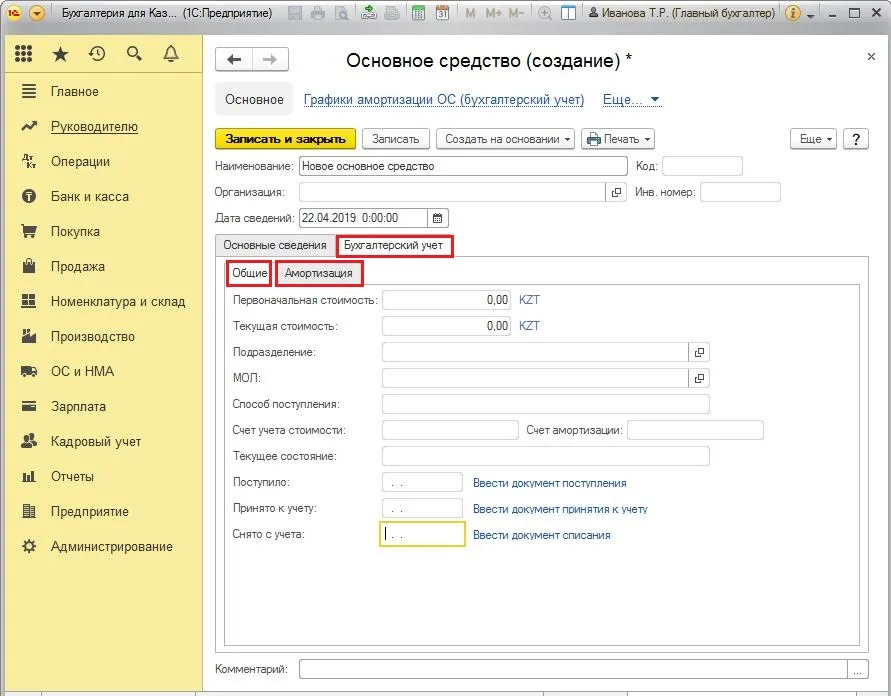Expand the Печать dropdown button
The image size is (891, 696).
[x=618, y=139]
